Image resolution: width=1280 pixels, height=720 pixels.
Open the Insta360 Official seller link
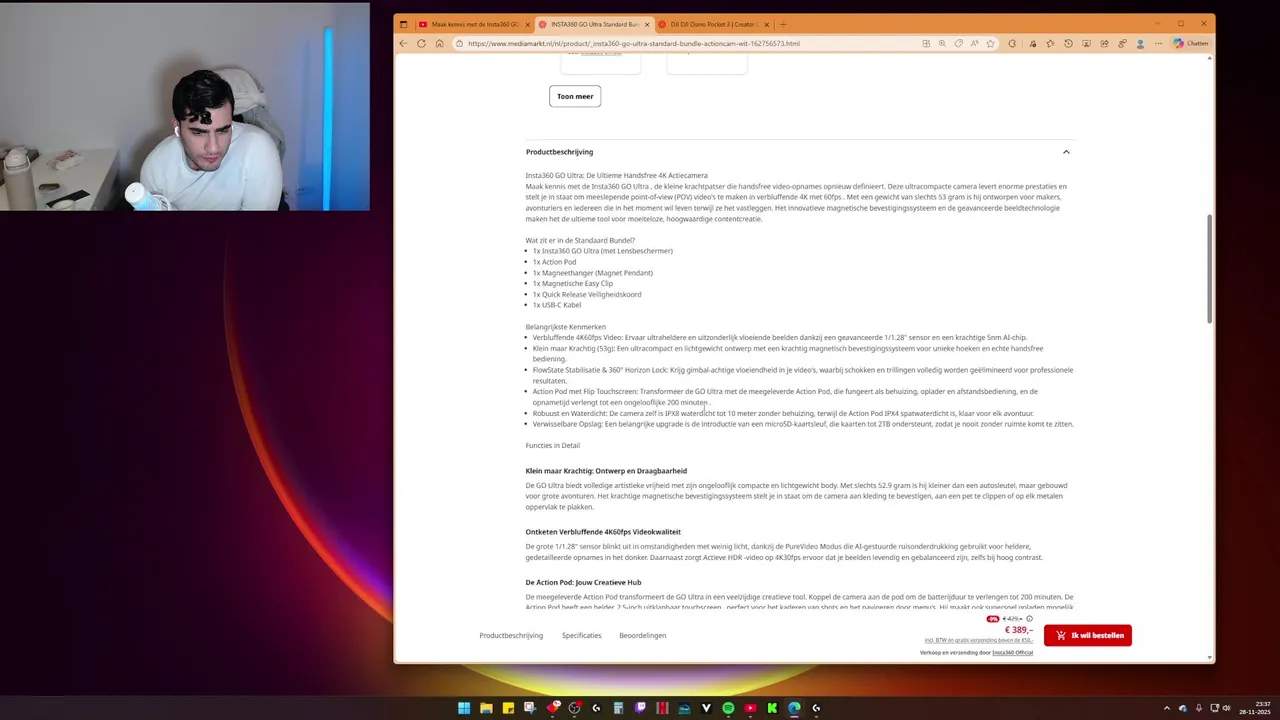(1012, 652)
